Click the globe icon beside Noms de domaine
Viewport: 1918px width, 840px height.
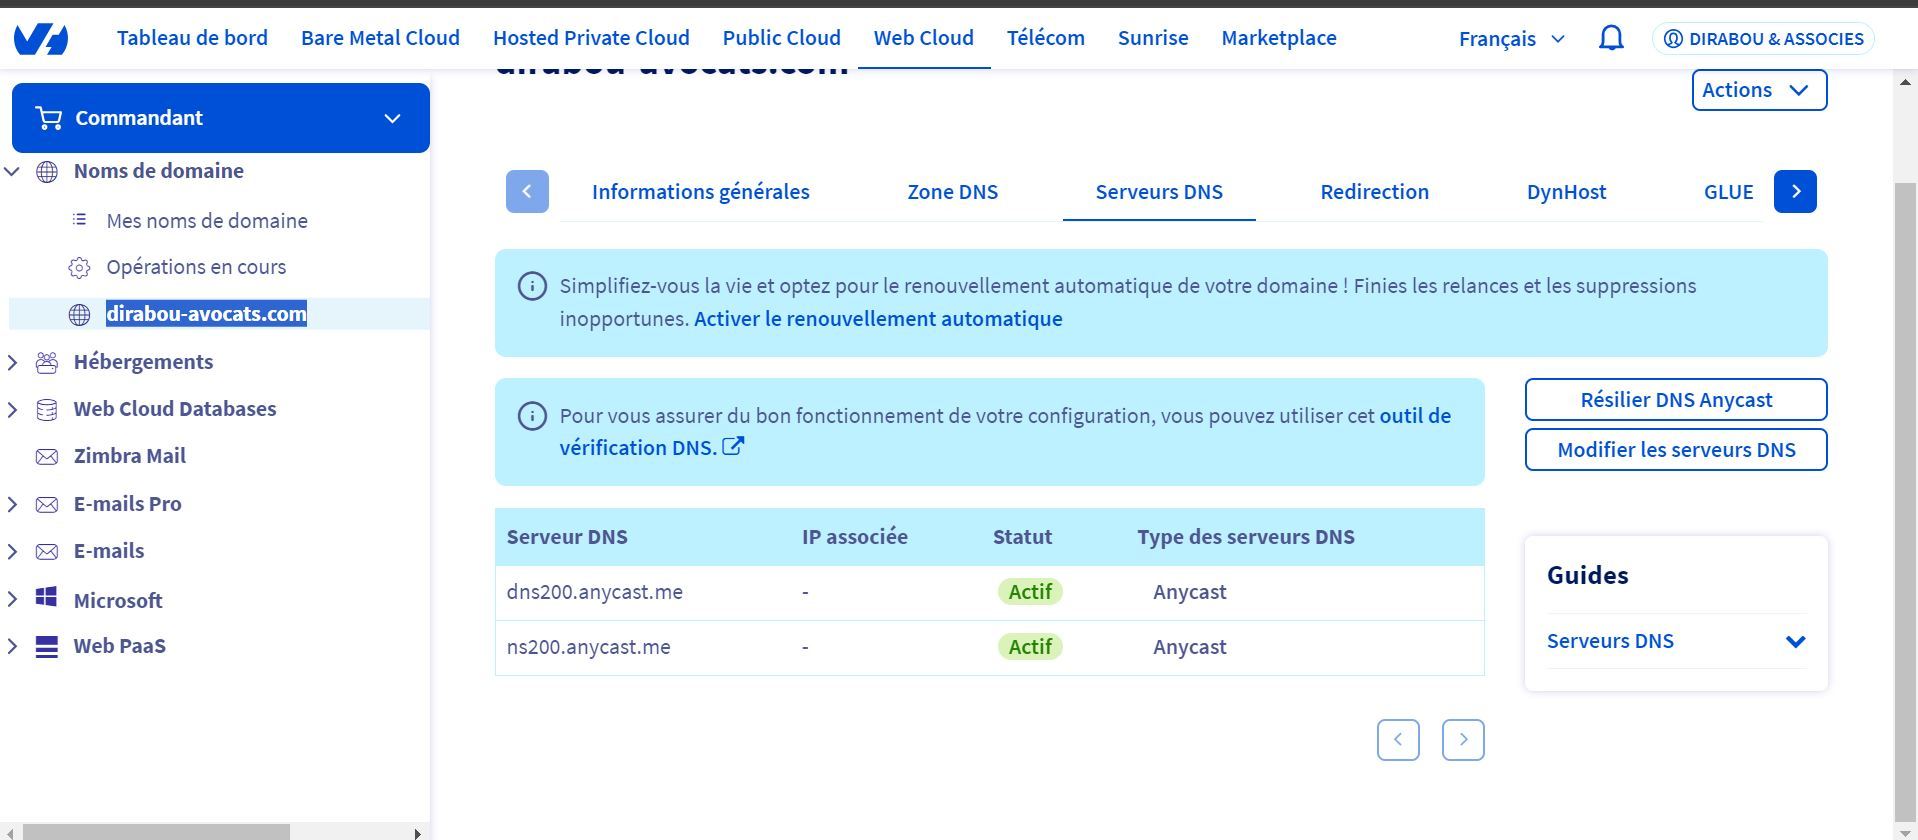pyautogui.click(x=47, y=171)
